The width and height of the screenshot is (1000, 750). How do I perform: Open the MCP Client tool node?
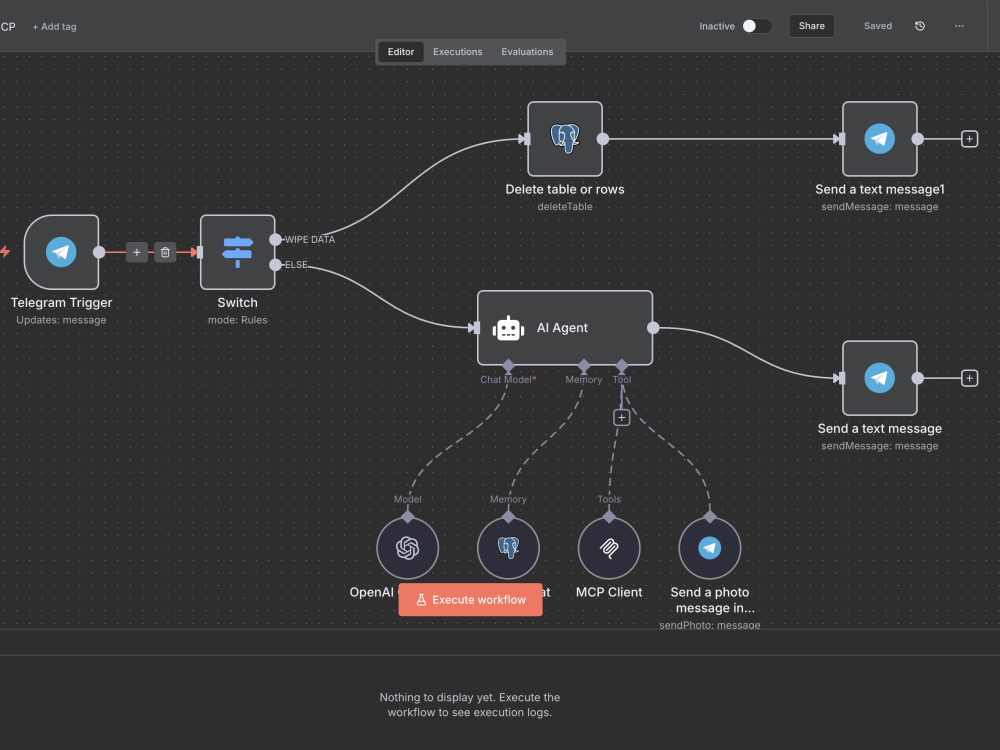(x=609, y=548)
